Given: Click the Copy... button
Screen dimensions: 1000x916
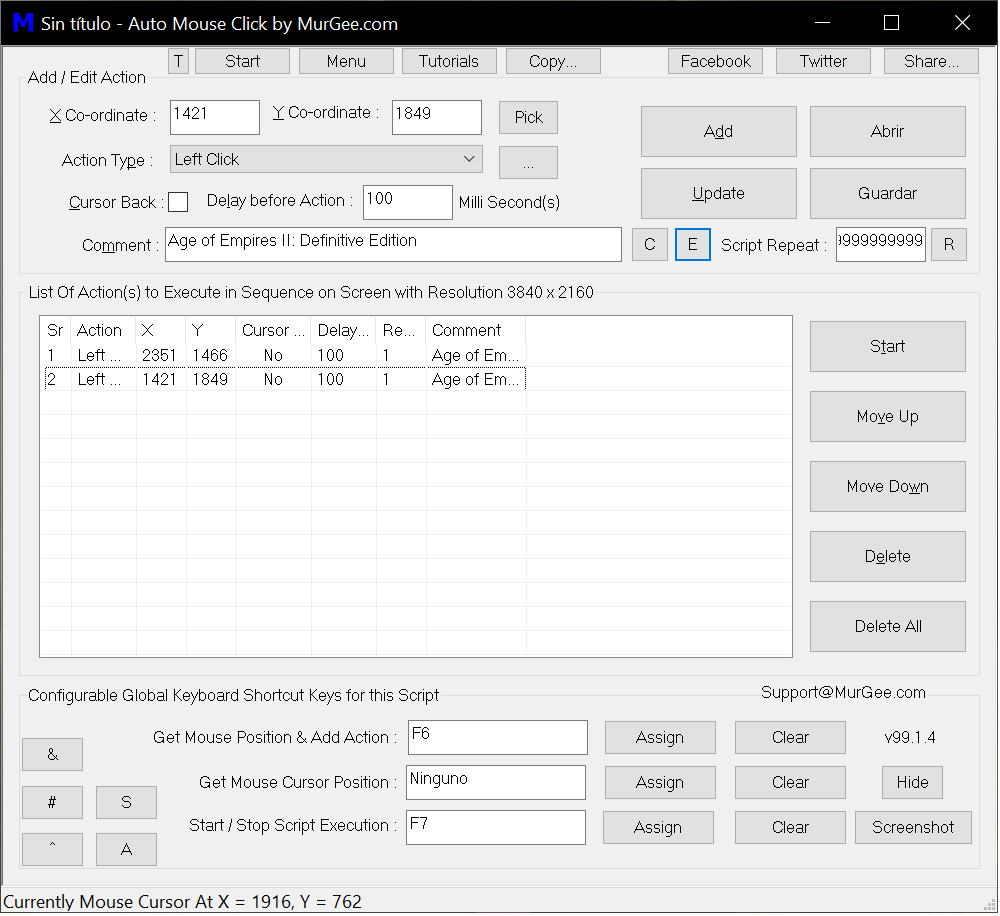Looking at the screenshot, I should pos(553,61).
